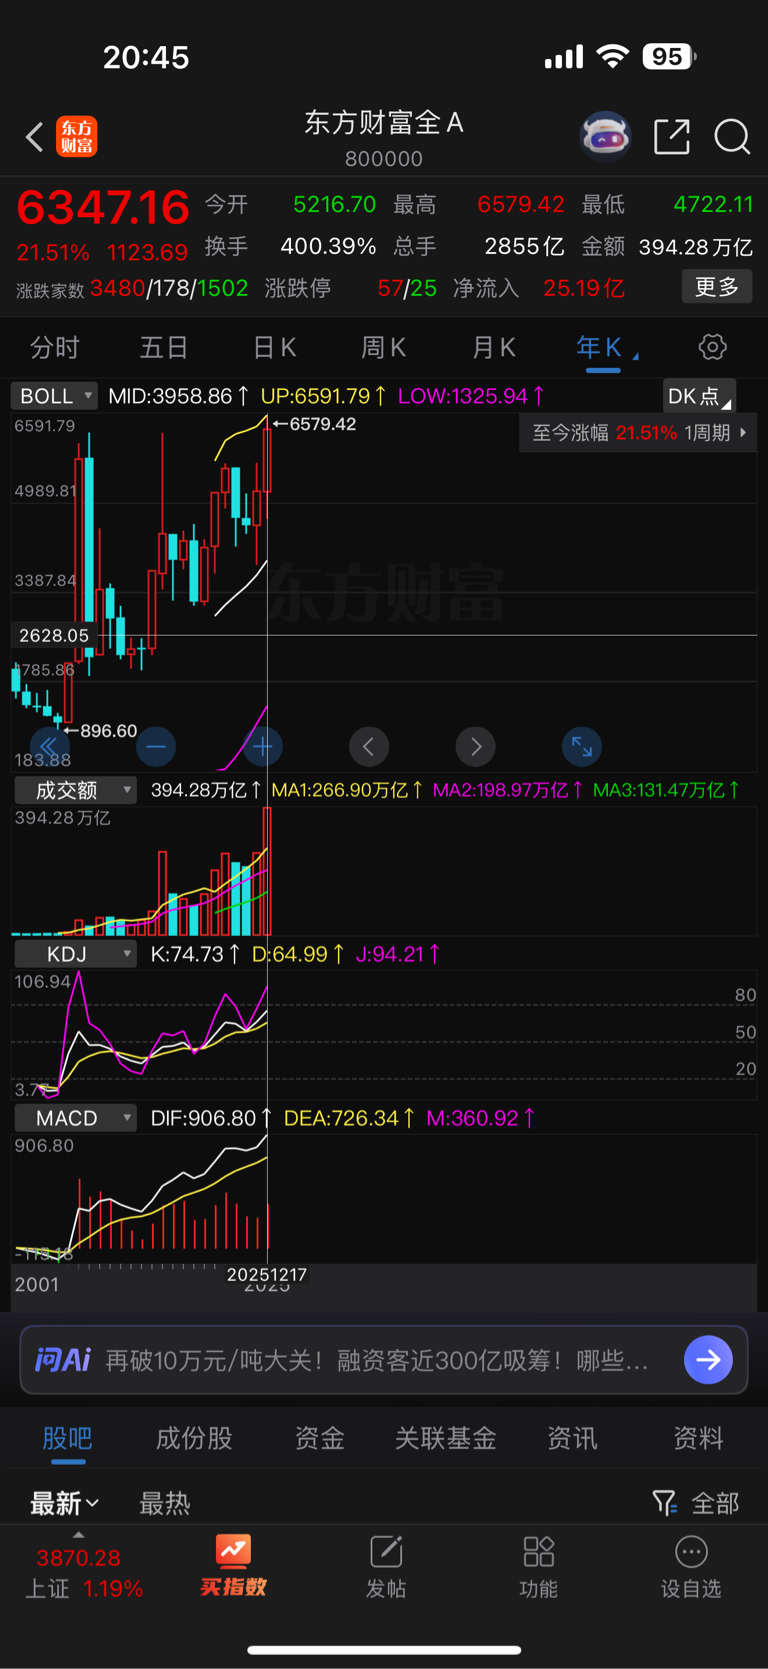The height and width of the screenshot is (1669, 768).
Task: Switch to 日K chart tab
Action: [274, 348]
